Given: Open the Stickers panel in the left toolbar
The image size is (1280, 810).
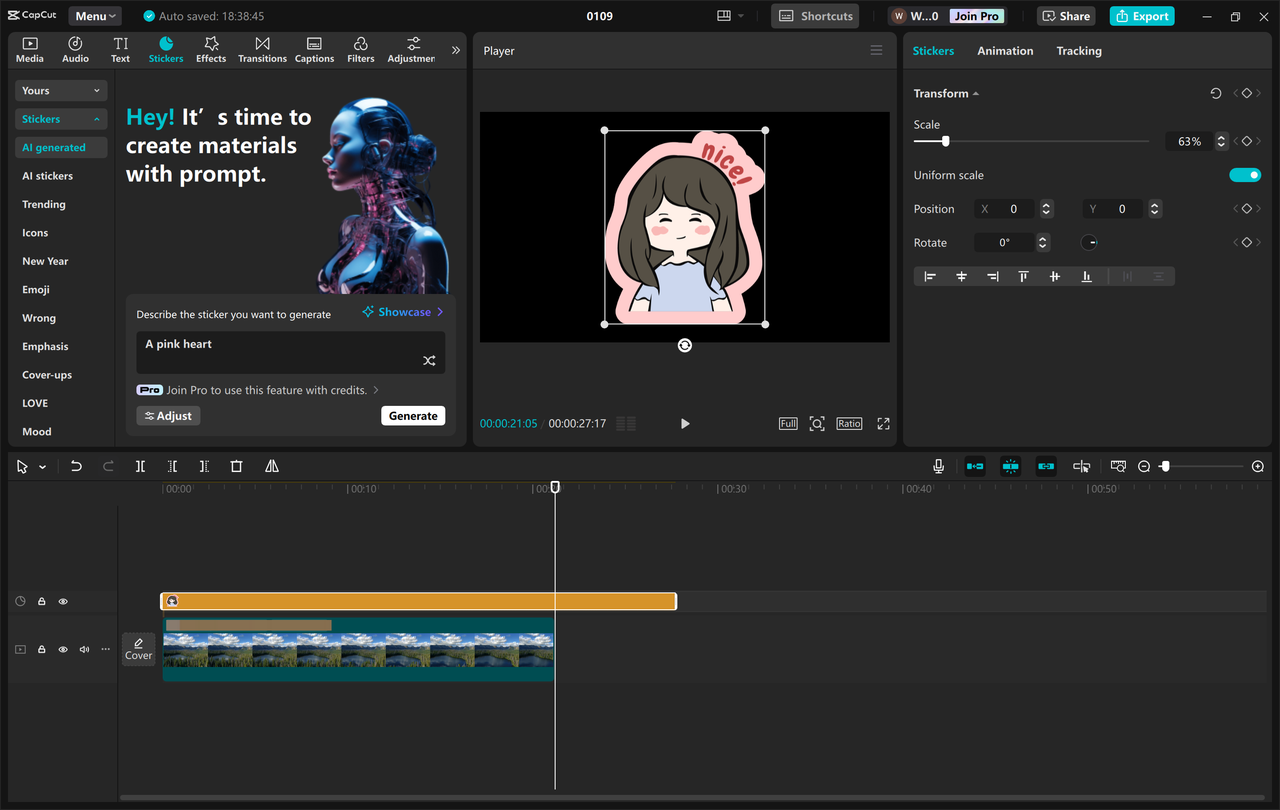Looking at the screenshot, I should [x=166, y=48].
